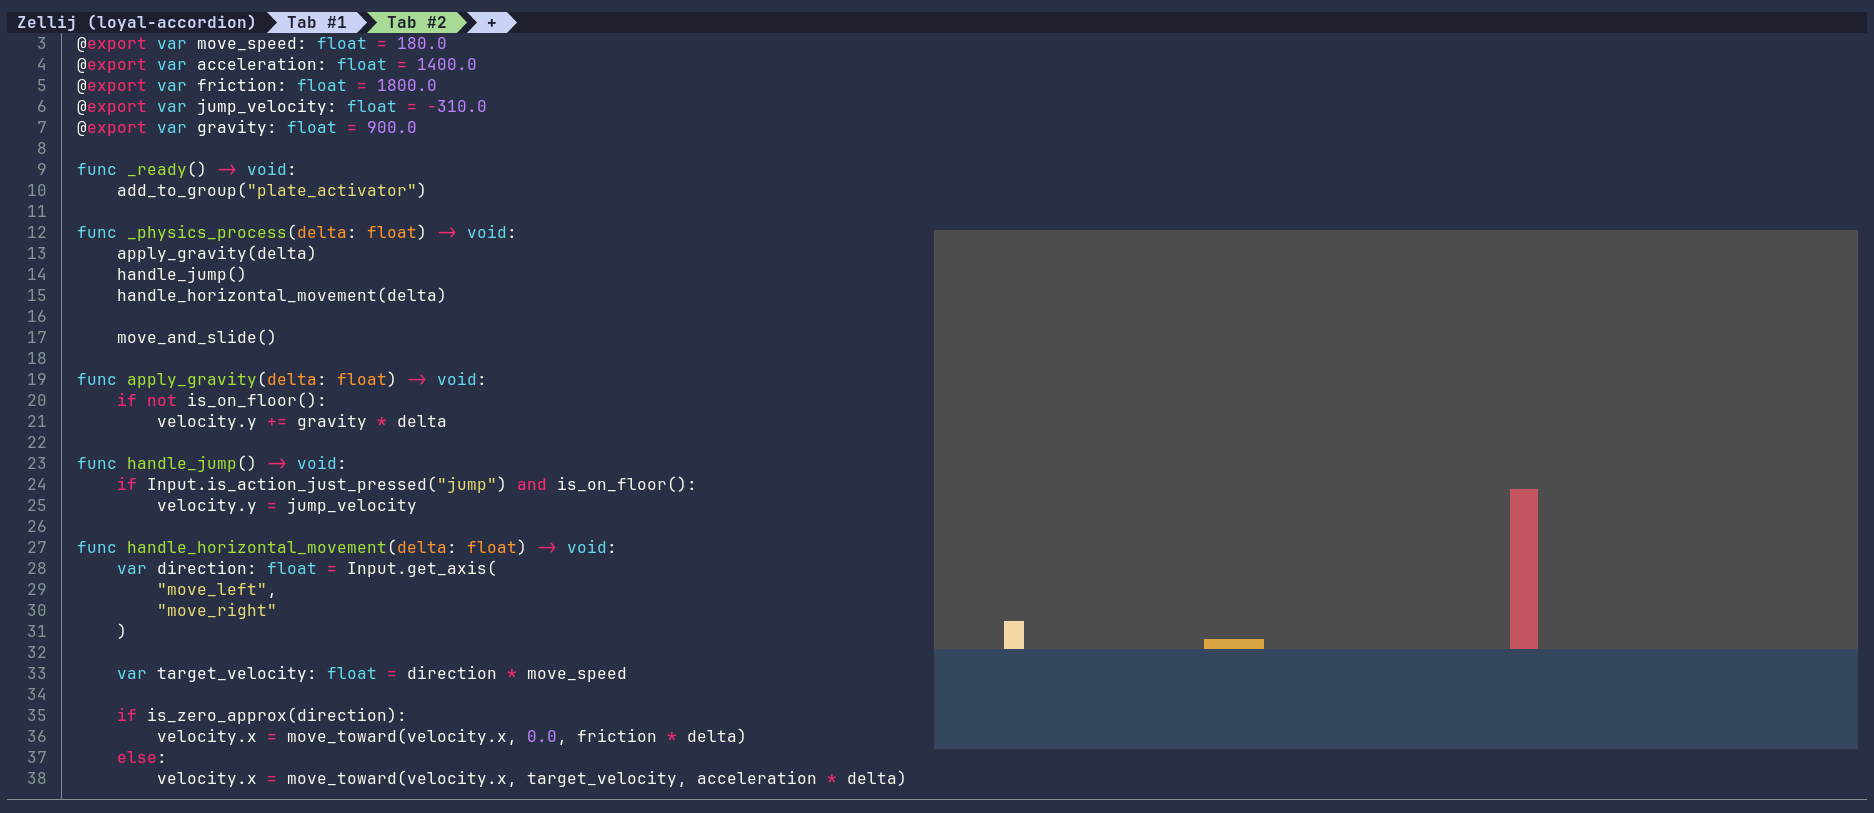The width and height of the screenshot is (1874, 813).
Task: Click the handle_jump function definition
Action: tap(182, 464)
